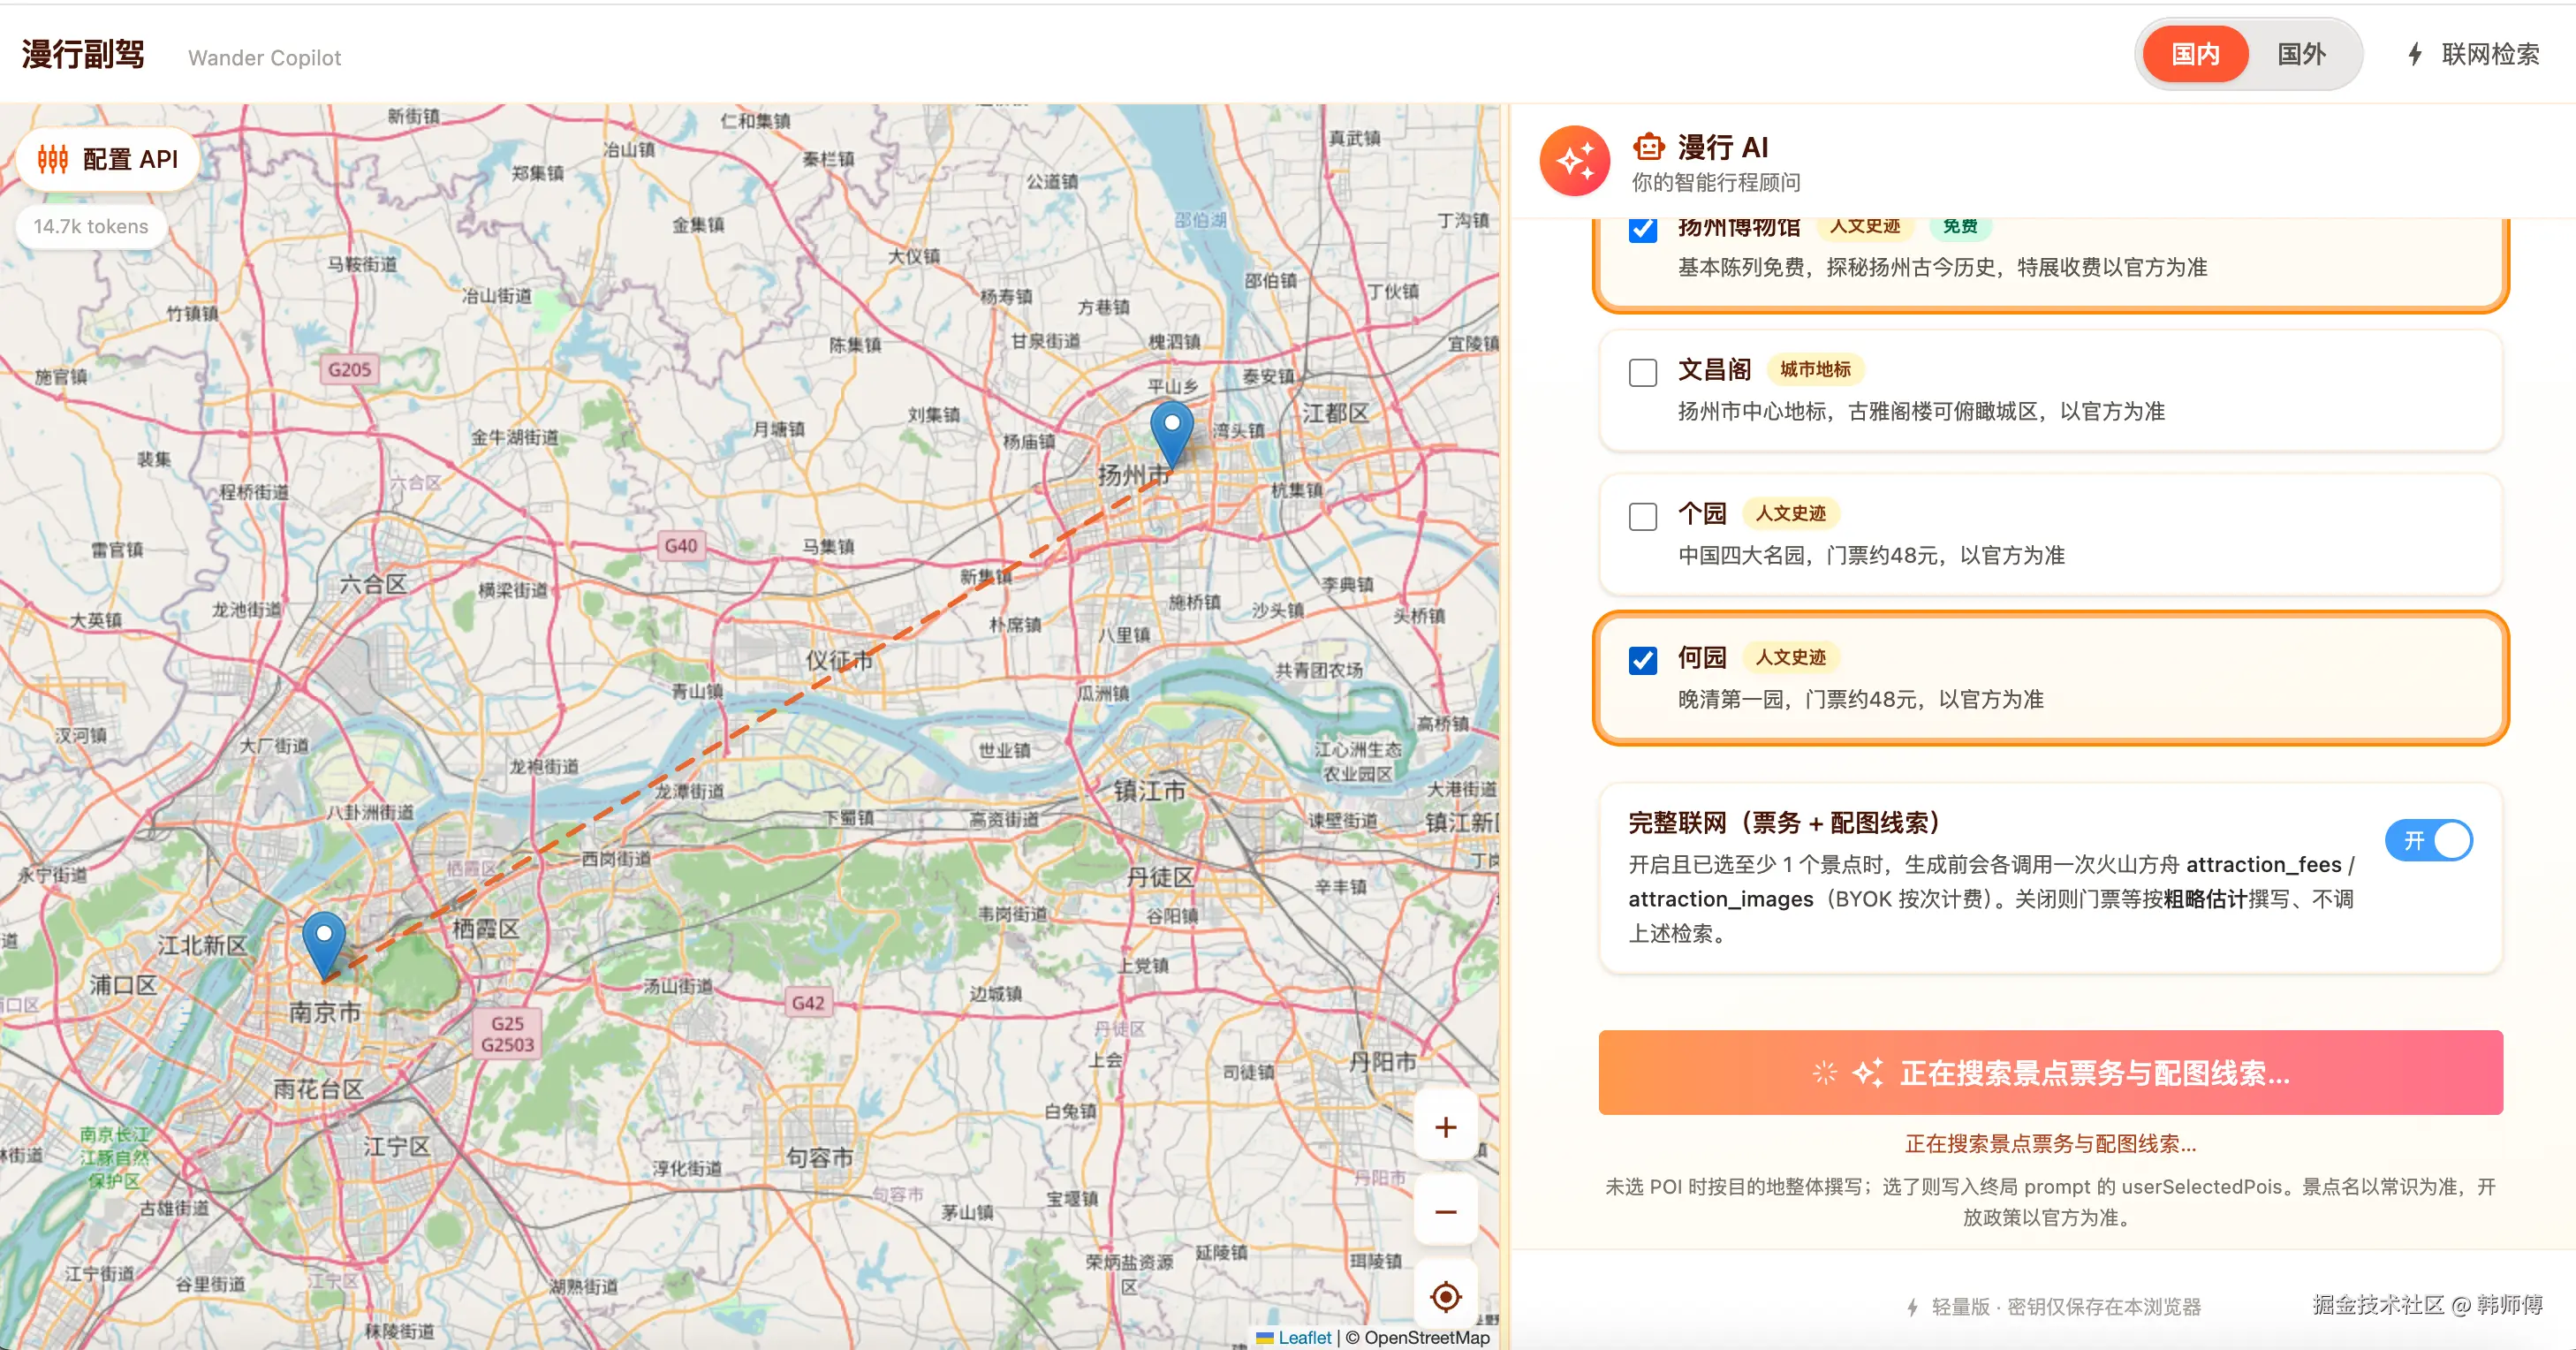2576x1350 pixels.
Task: Switch to the 国内 tab
Action: pyautogui.click(x=2195, y=54)
